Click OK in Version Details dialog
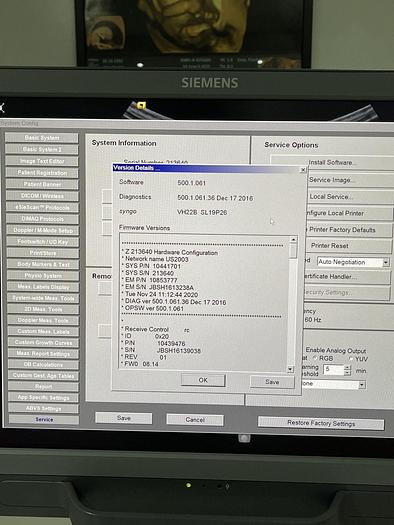 pos(203,380)
